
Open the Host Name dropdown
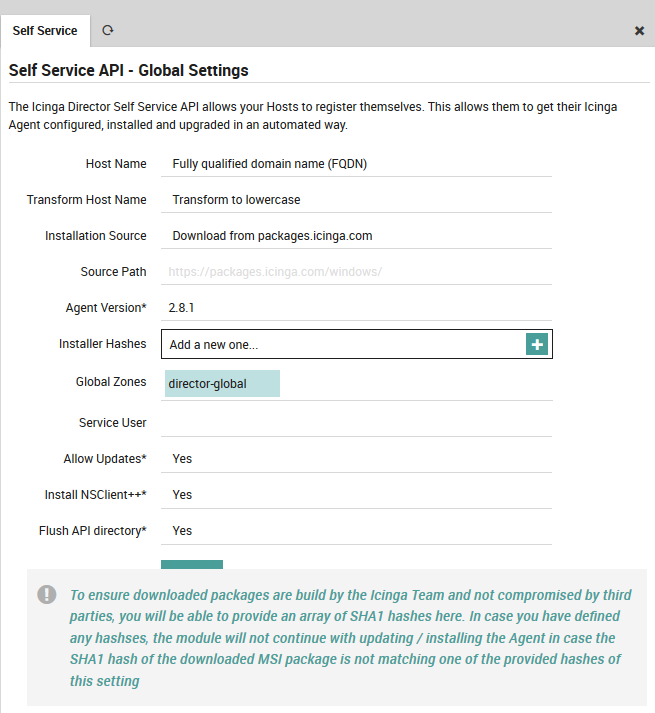point(356,164)
